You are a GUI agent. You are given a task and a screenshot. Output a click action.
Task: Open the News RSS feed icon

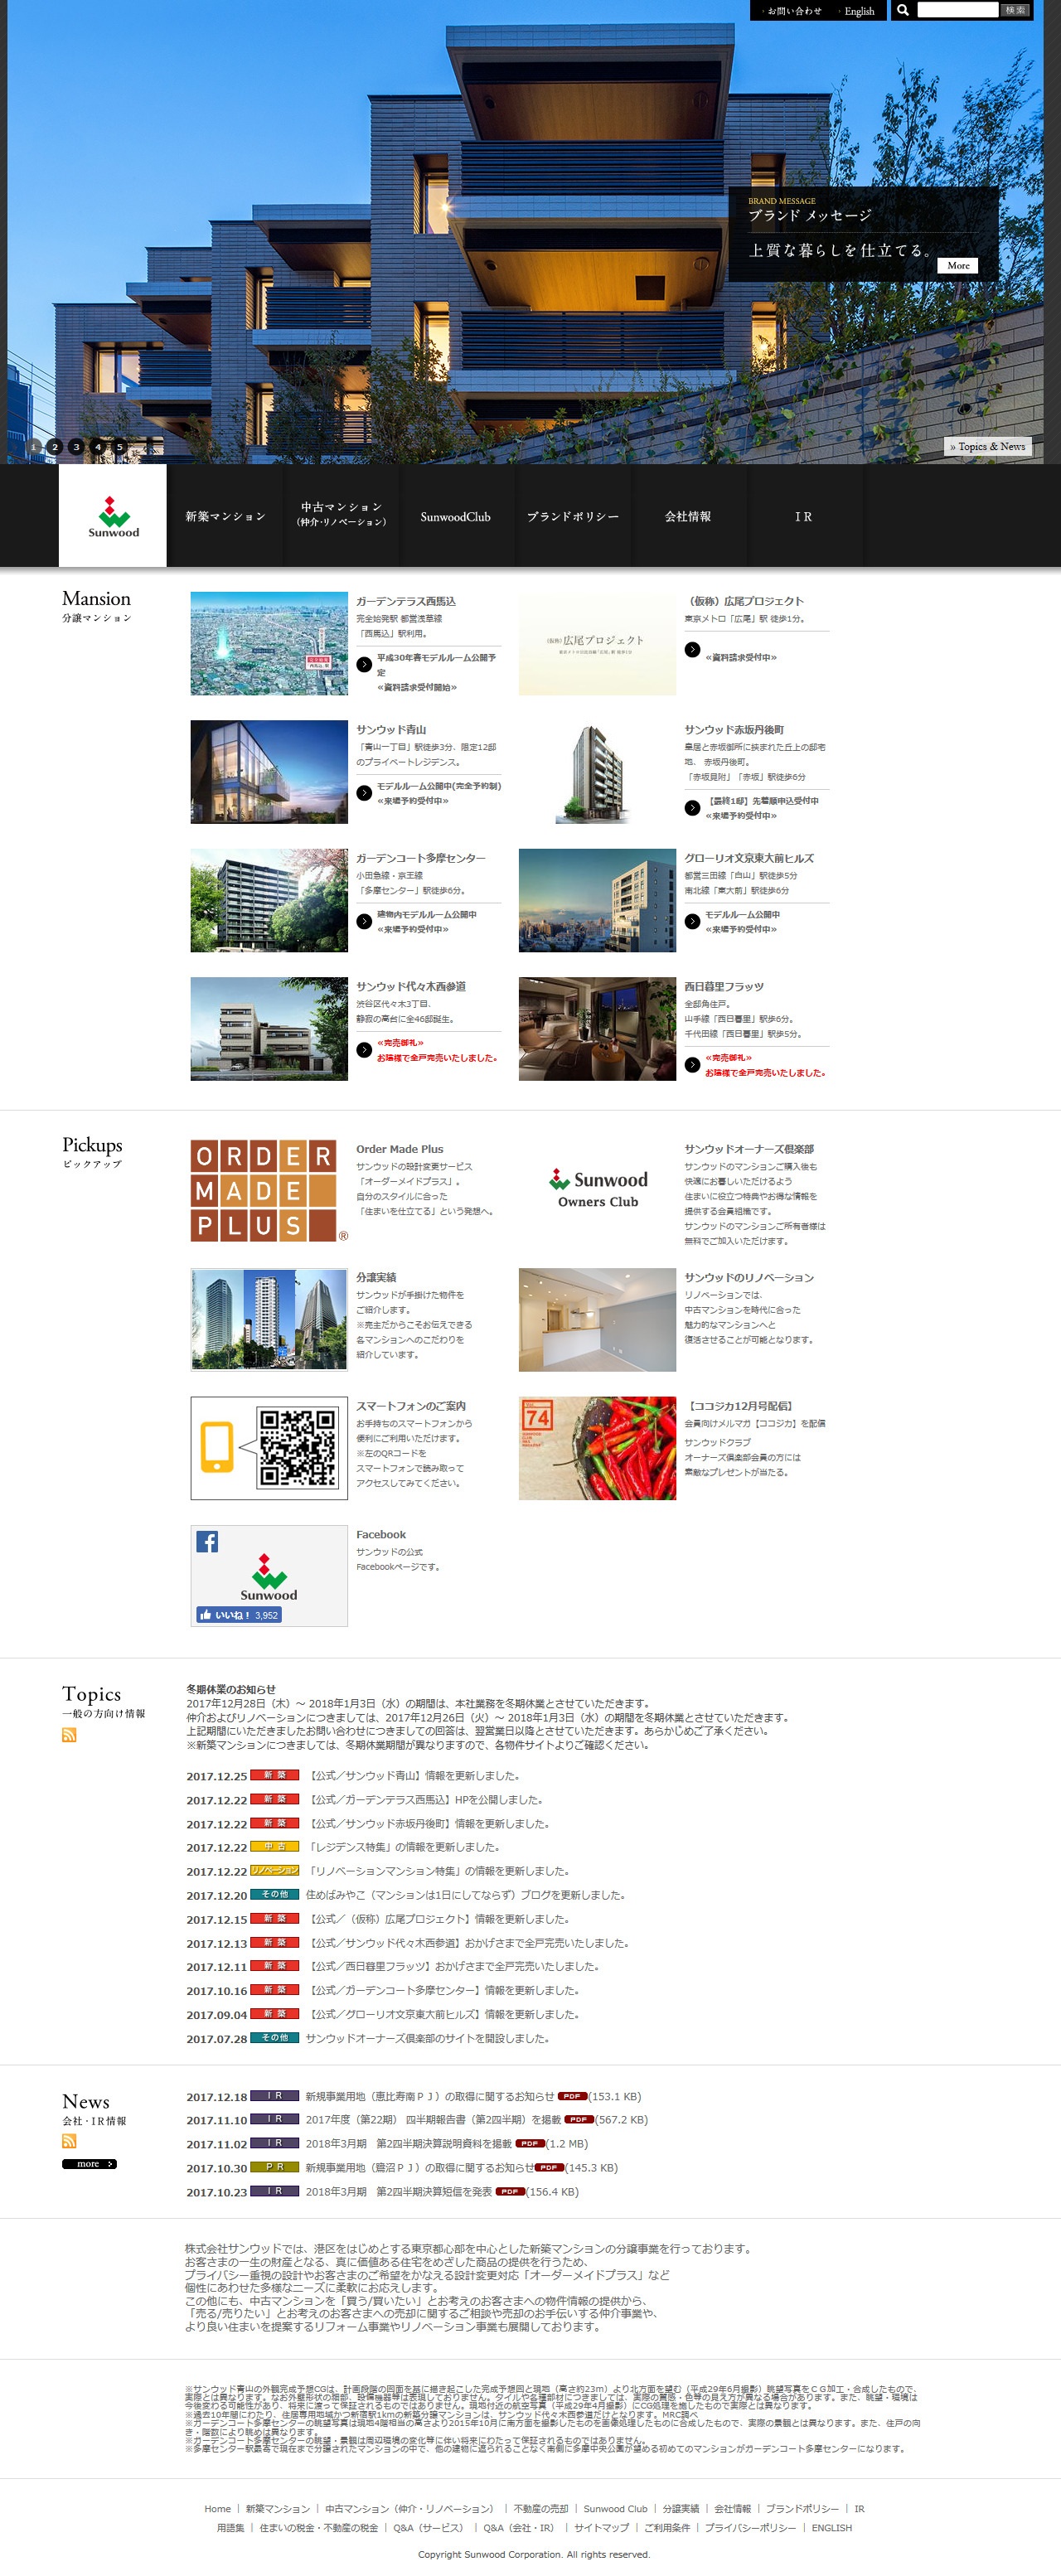click(x=69, y=2141)
